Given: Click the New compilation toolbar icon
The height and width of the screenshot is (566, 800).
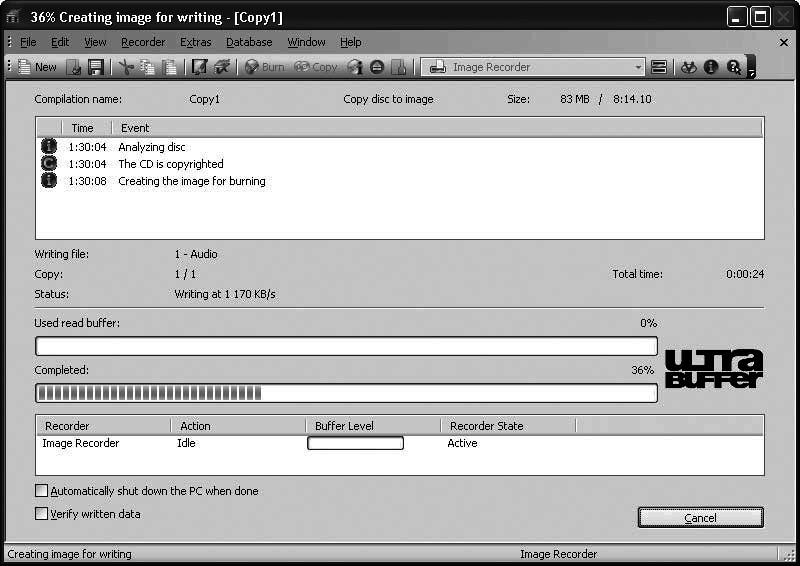Looking at the screenshot, I should [37, 67].
